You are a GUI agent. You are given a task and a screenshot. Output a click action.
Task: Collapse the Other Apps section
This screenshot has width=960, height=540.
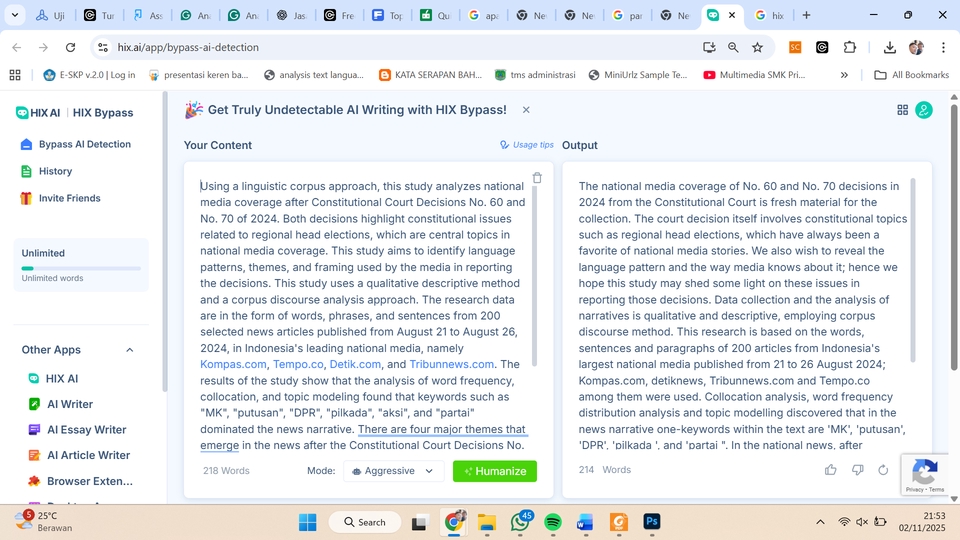(130, 350)
